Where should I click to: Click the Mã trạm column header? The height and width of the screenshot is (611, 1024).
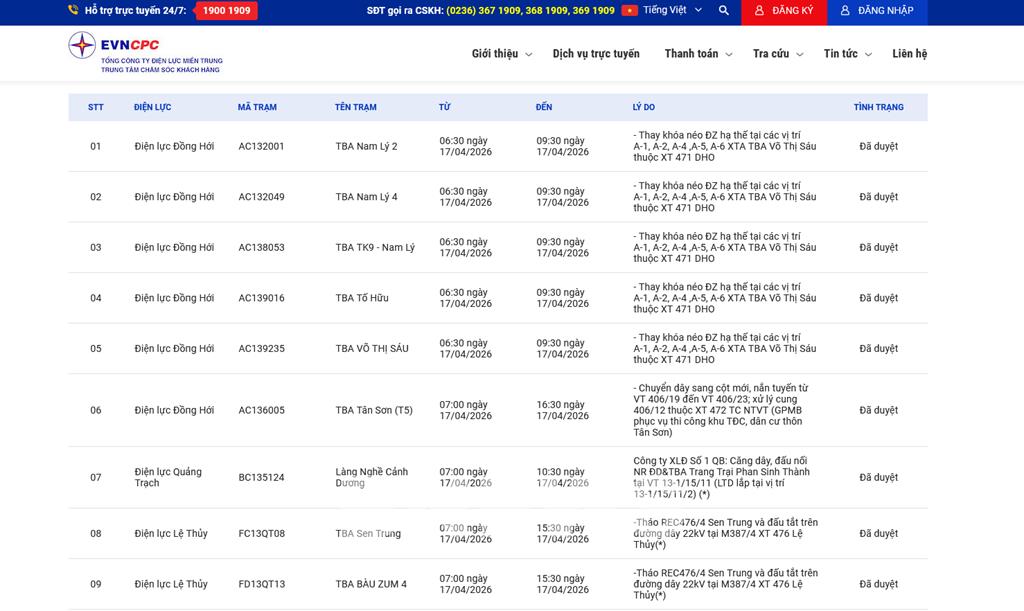click(x=257, y=107)
